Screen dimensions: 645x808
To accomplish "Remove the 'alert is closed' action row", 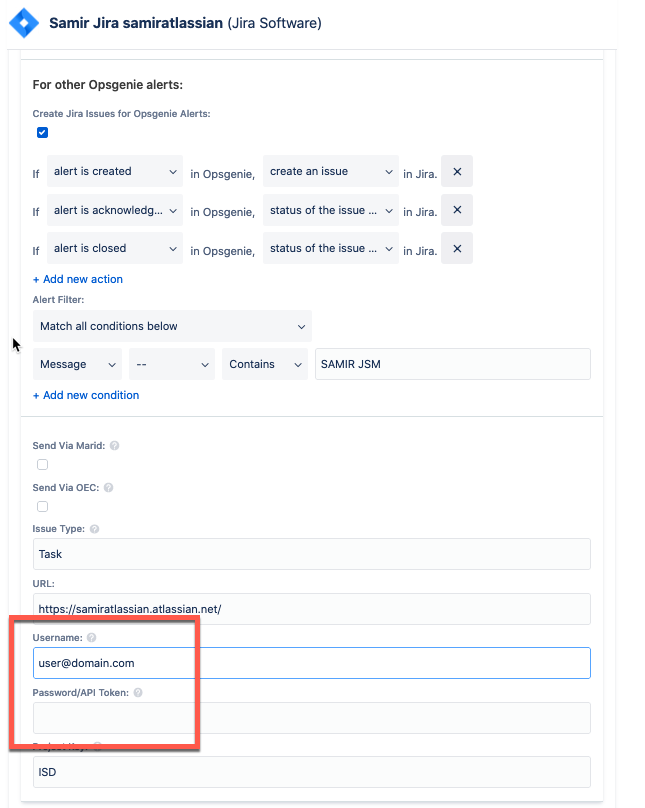I will click(x=457, y=248).
